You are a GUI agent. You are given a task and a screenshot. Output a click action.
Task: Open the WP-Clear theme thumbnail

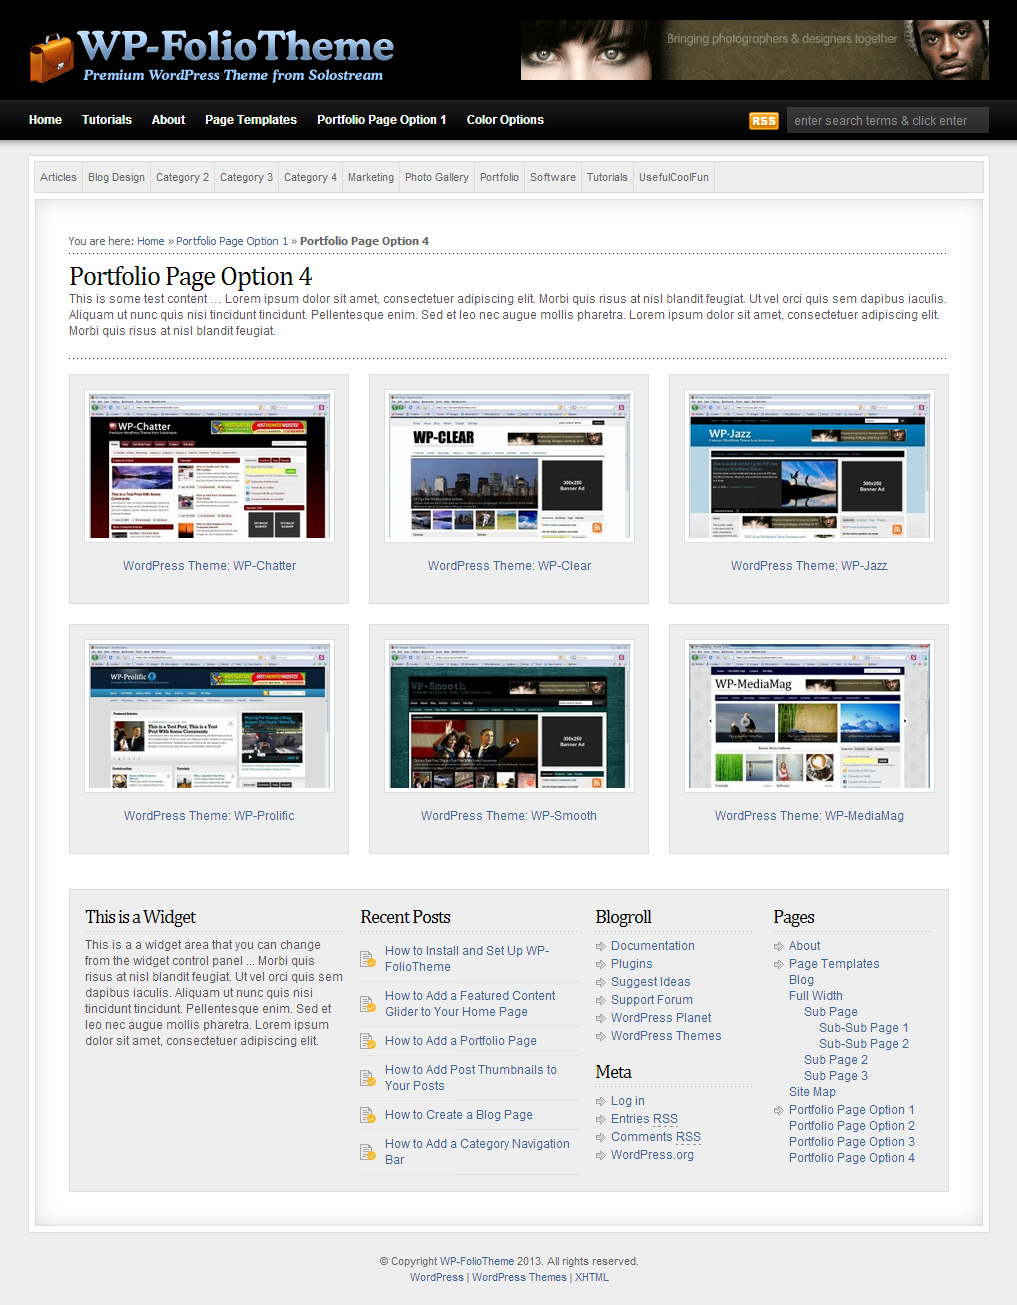[x=509, y=466]
